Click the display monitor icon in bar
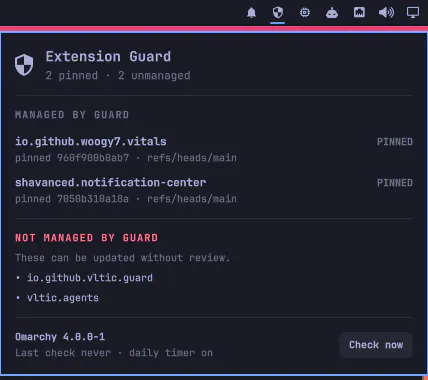Viewport: 428px width, 380px height. coord(413,13)
